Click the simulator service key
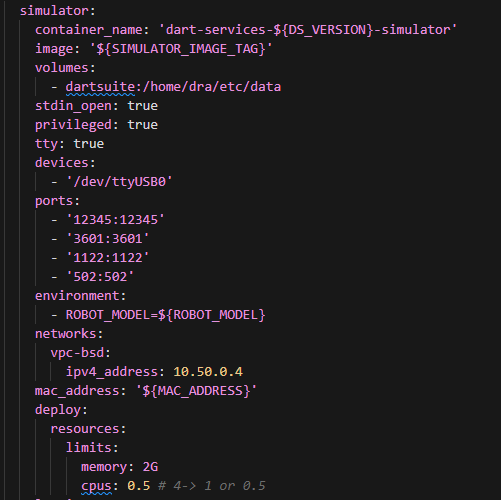Screen dimensions: 501x500 coord(54,11)
